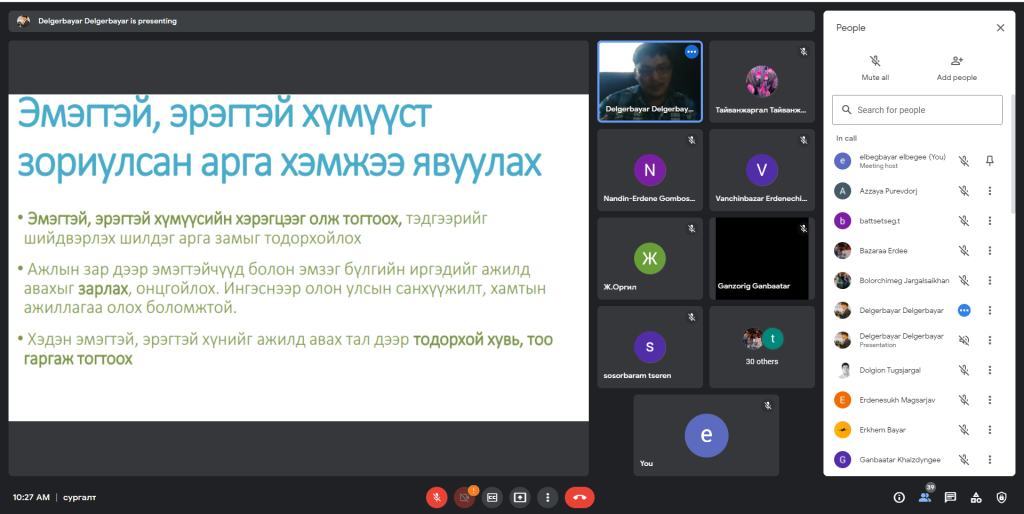Close the People side panel
The image size is (1024, 514).
[x=1000, y=28]
